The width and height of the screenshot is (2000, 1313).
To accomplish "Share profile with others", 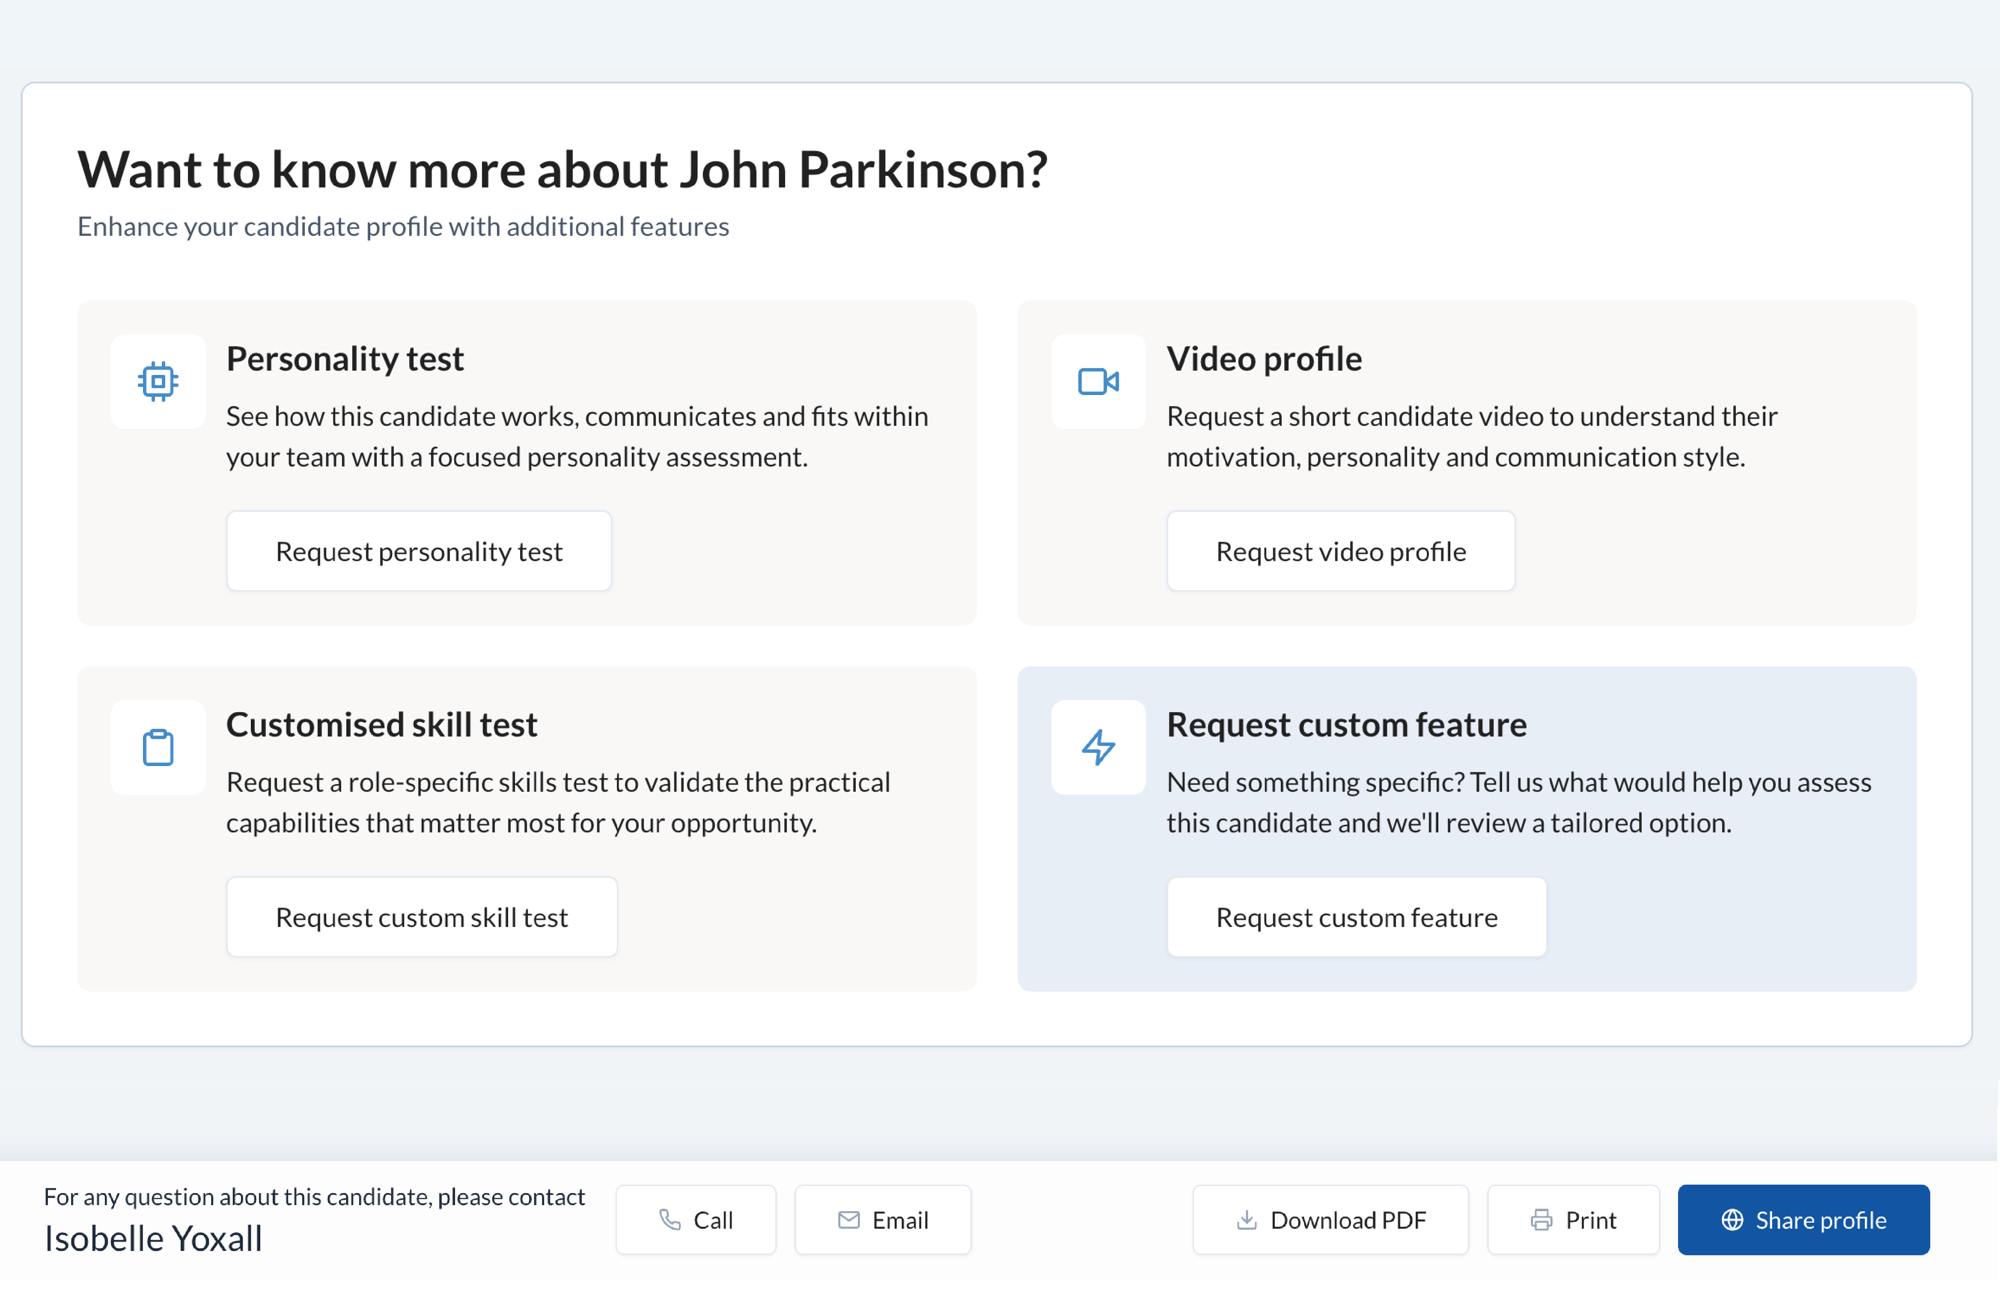I will [x=1804, y=1219].
